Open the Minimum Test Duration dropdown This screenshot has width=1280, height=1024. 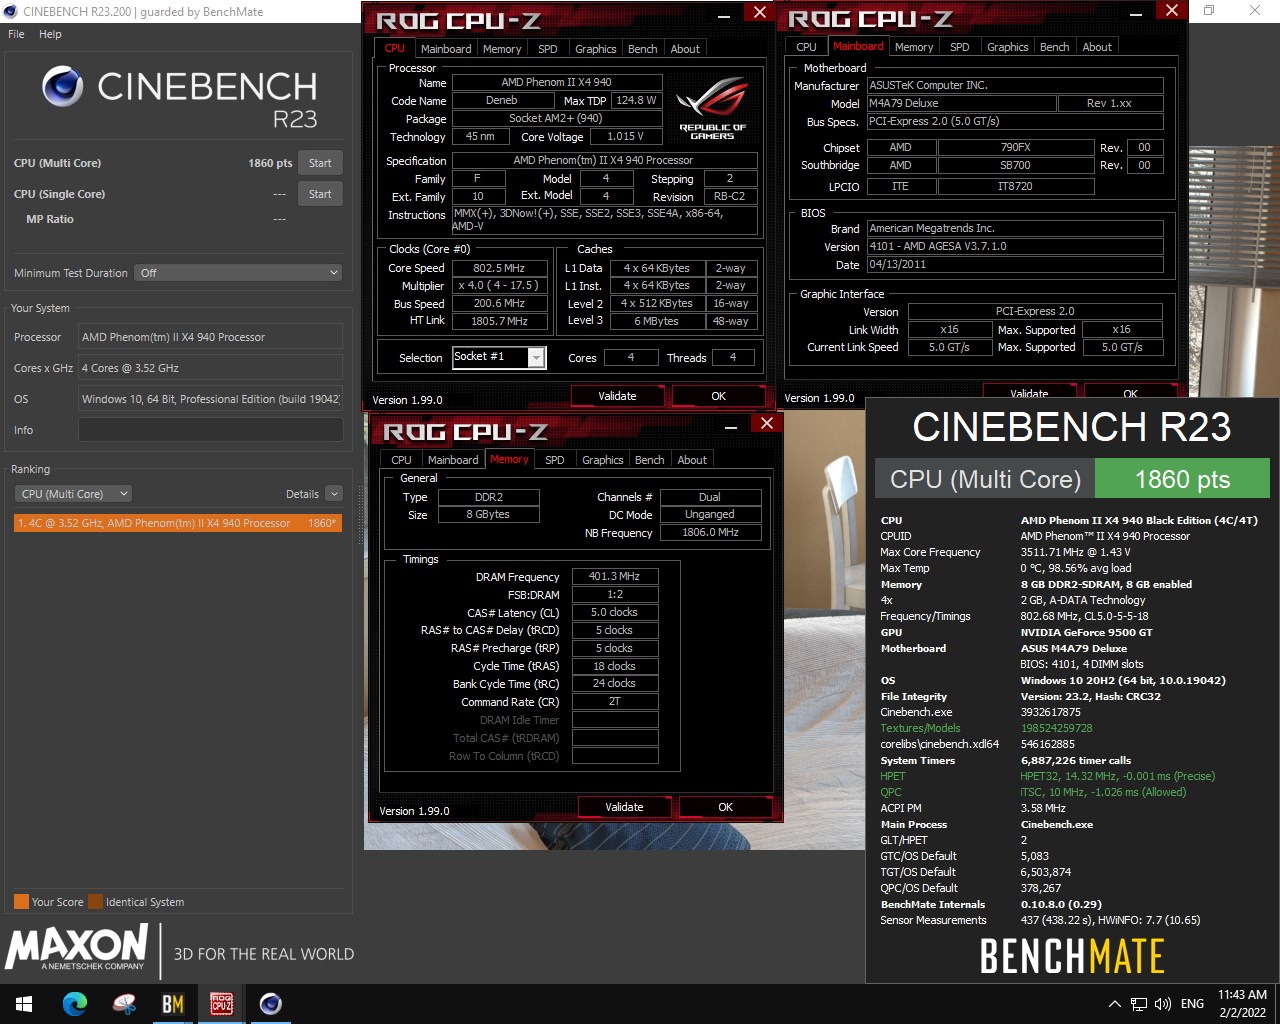click(238, 273)
